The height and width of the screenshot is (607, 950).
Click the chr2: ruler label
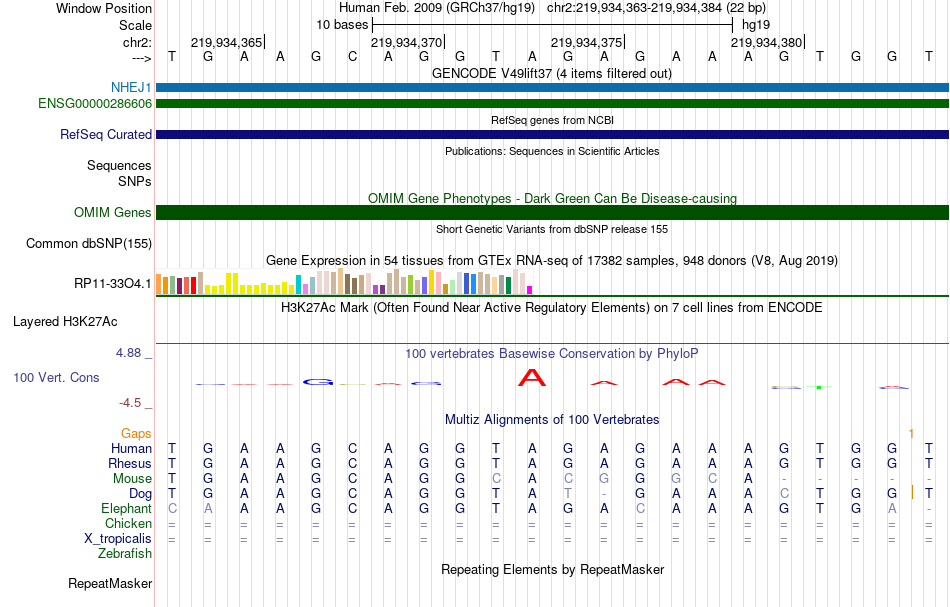(138, 42)
